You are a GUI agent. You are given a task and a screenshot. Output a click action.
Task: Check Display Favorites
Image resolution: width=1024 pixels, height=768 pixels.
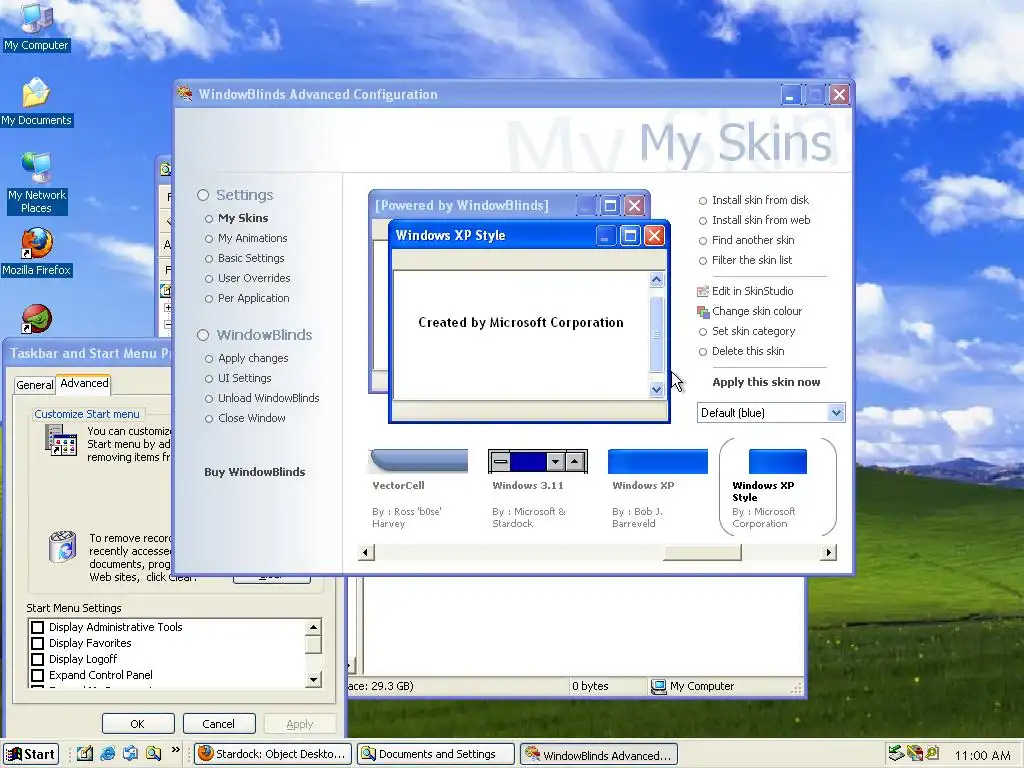coord(38,643)
